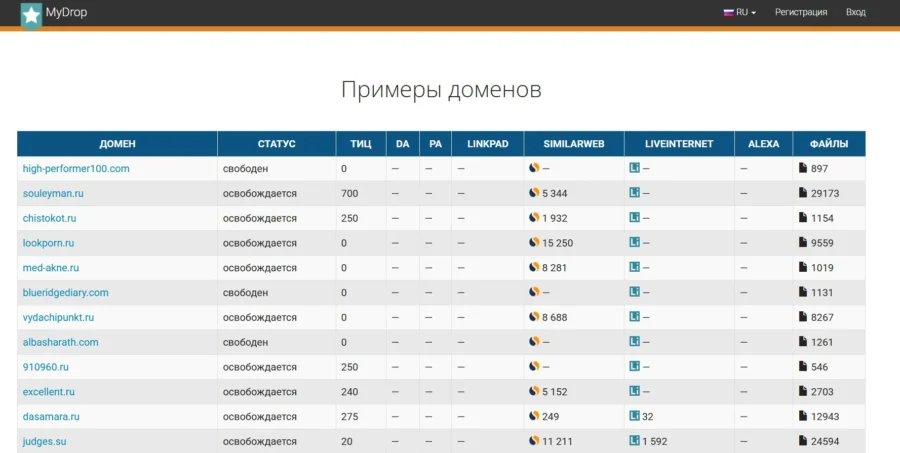Click file icon next to 24594
900x453 pixels.
pos(803,440)
